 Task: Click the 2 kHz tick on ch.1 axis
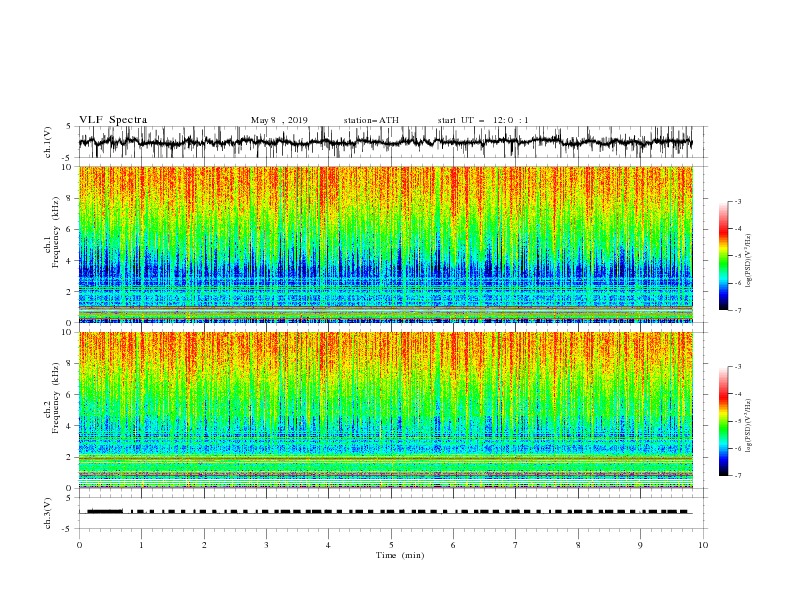[x=70, y=292]
